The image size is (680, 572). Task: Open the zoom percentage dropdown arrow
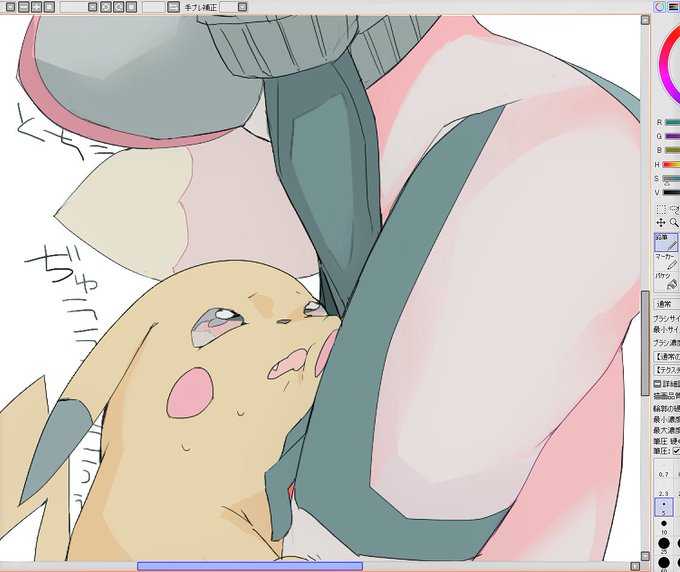coord(92,7)
